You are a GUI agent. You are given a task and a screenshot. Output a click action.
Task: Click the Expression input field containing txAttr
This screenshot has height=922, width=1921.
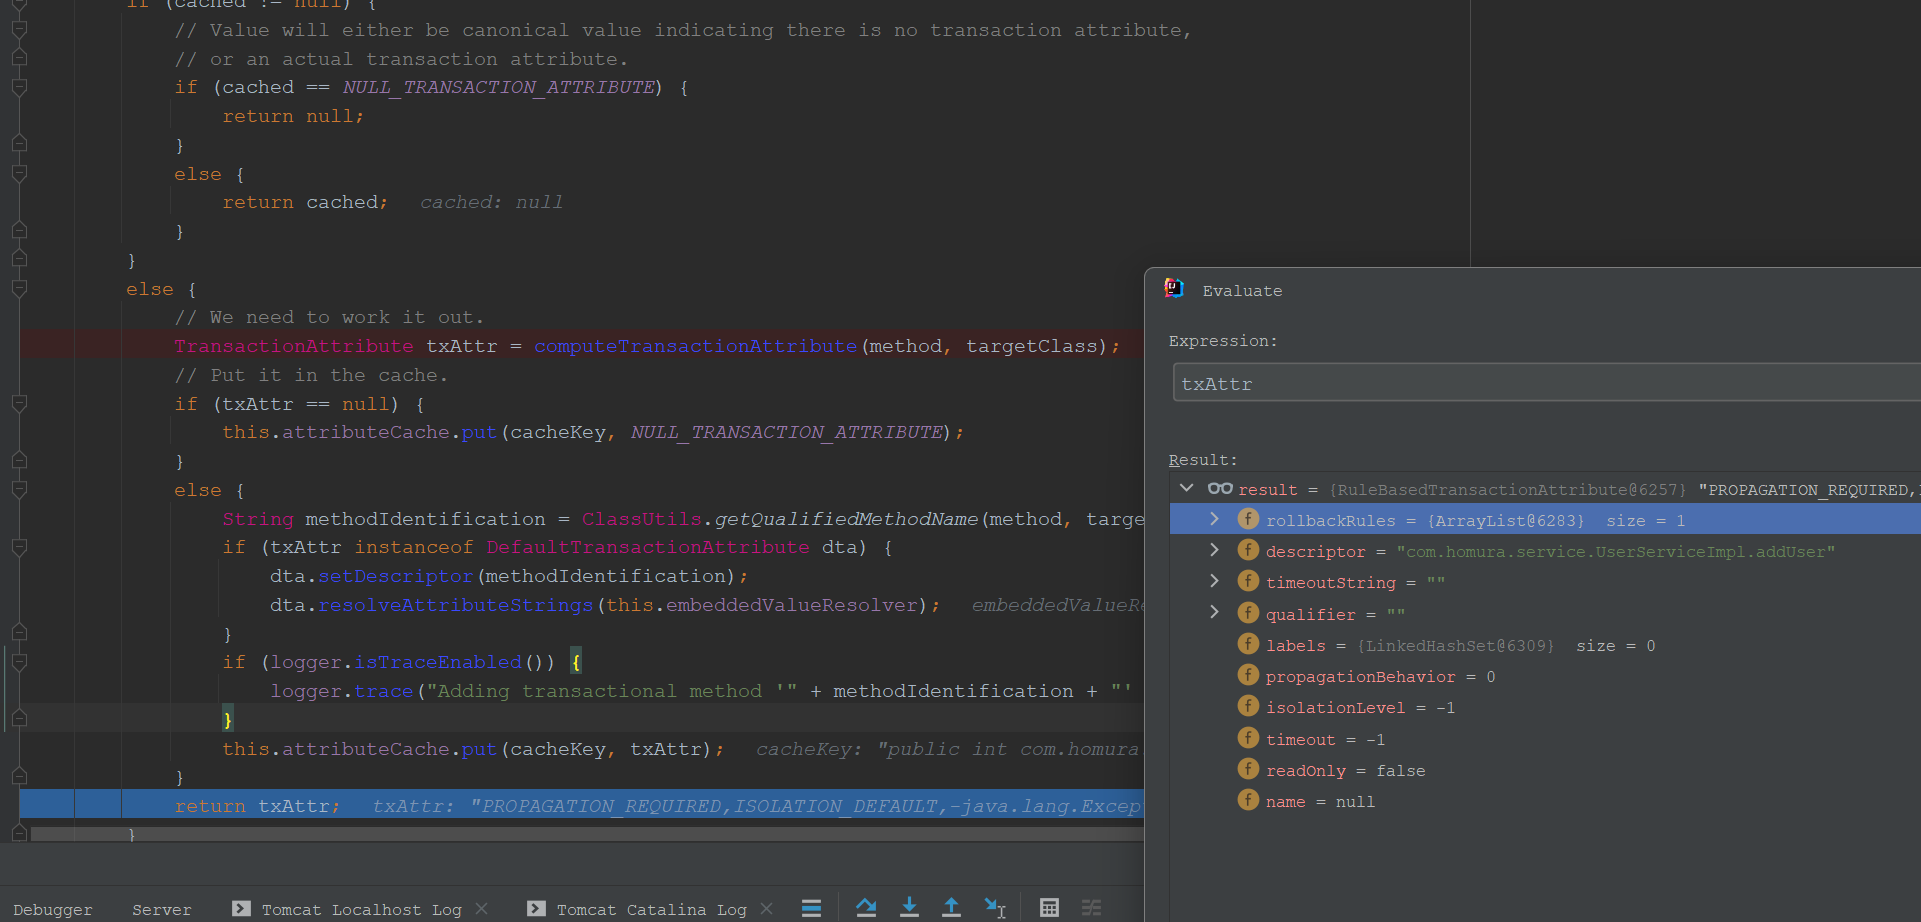(1546, 383)
